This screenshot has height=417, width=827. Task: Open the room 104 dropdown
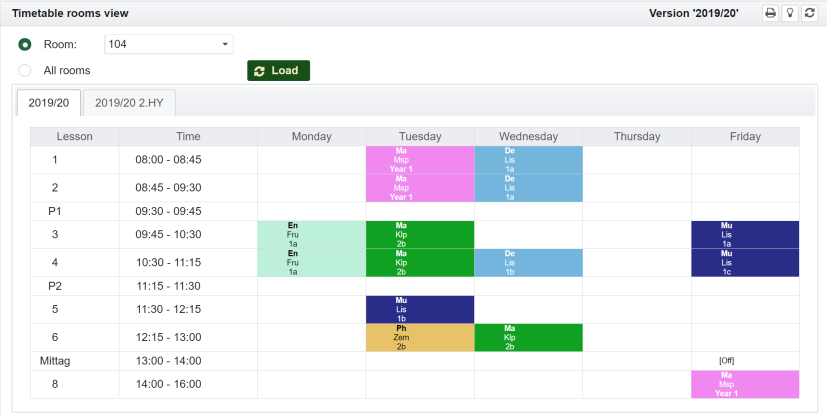pyautogui.click(x=168, y=44)
